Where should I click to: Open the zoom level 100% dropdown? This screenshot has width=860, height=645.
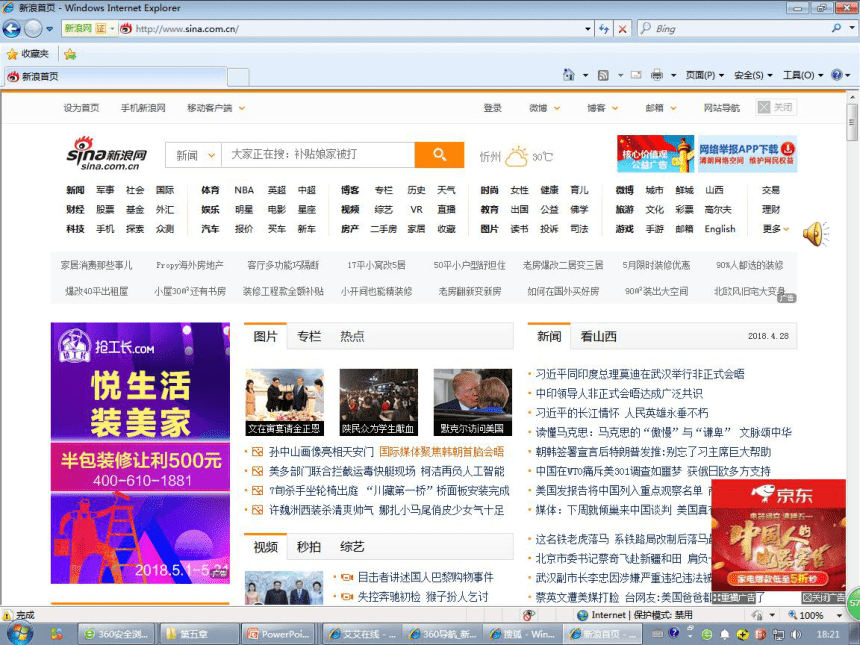coord(837,615)
